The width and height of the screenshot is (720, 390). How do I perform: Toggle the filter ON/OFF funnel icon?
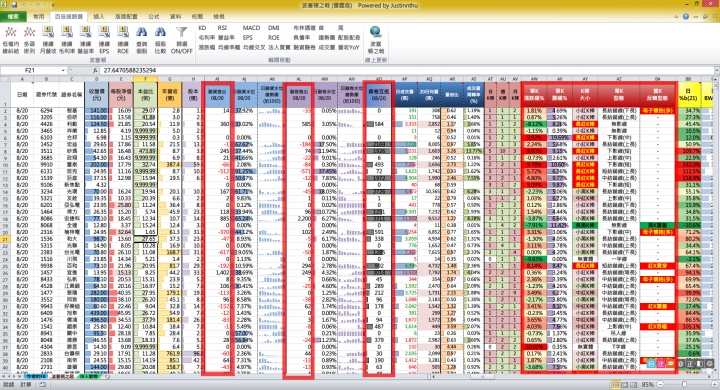point(181,32)
